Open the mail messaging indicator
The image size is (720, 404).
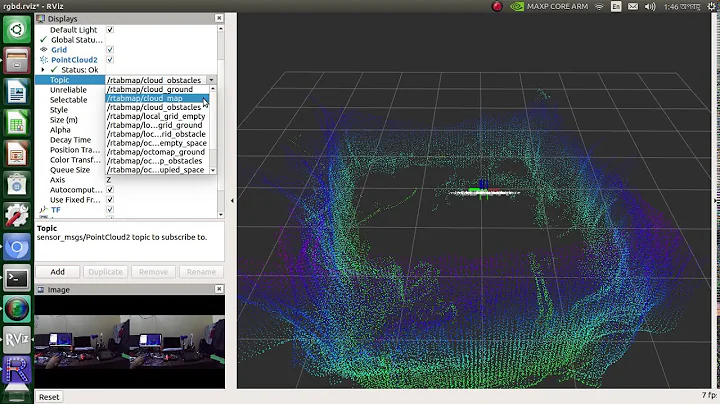tap(633, 6)
